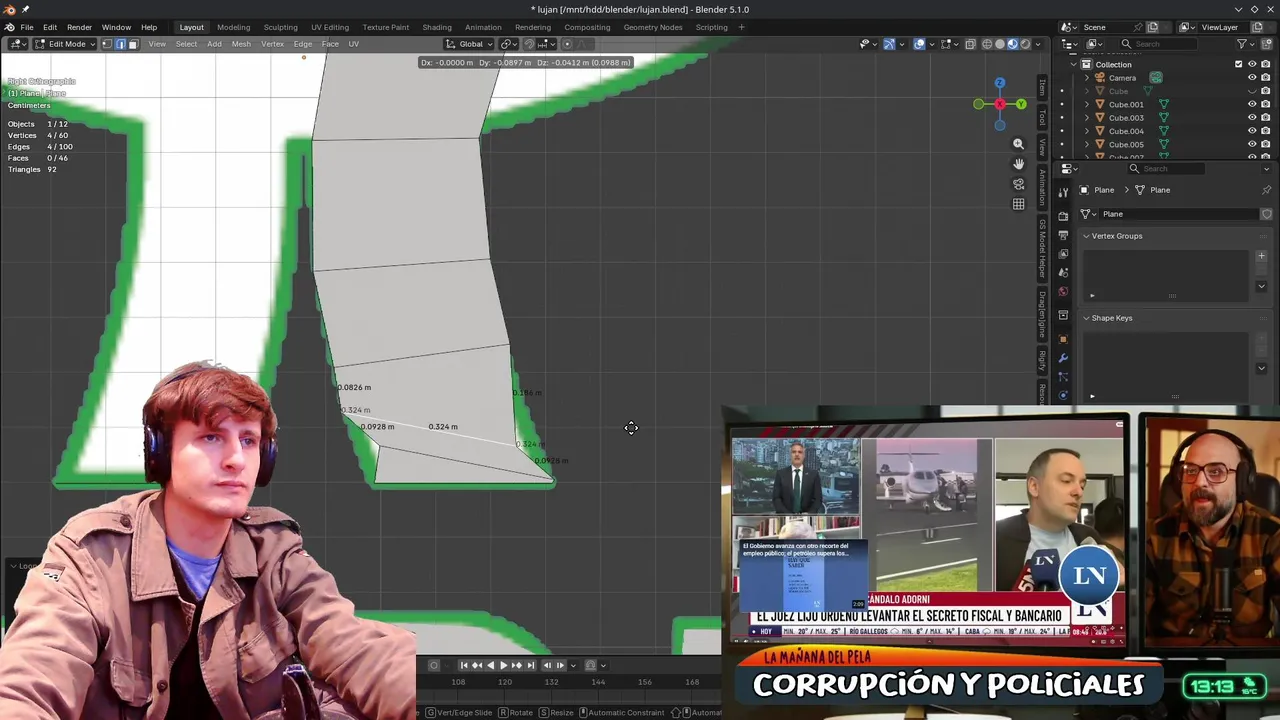Click the viewport zoom magnifier icon
Image resolution: width=1280 pixels, height=720 pixels.
[1018, 144]
